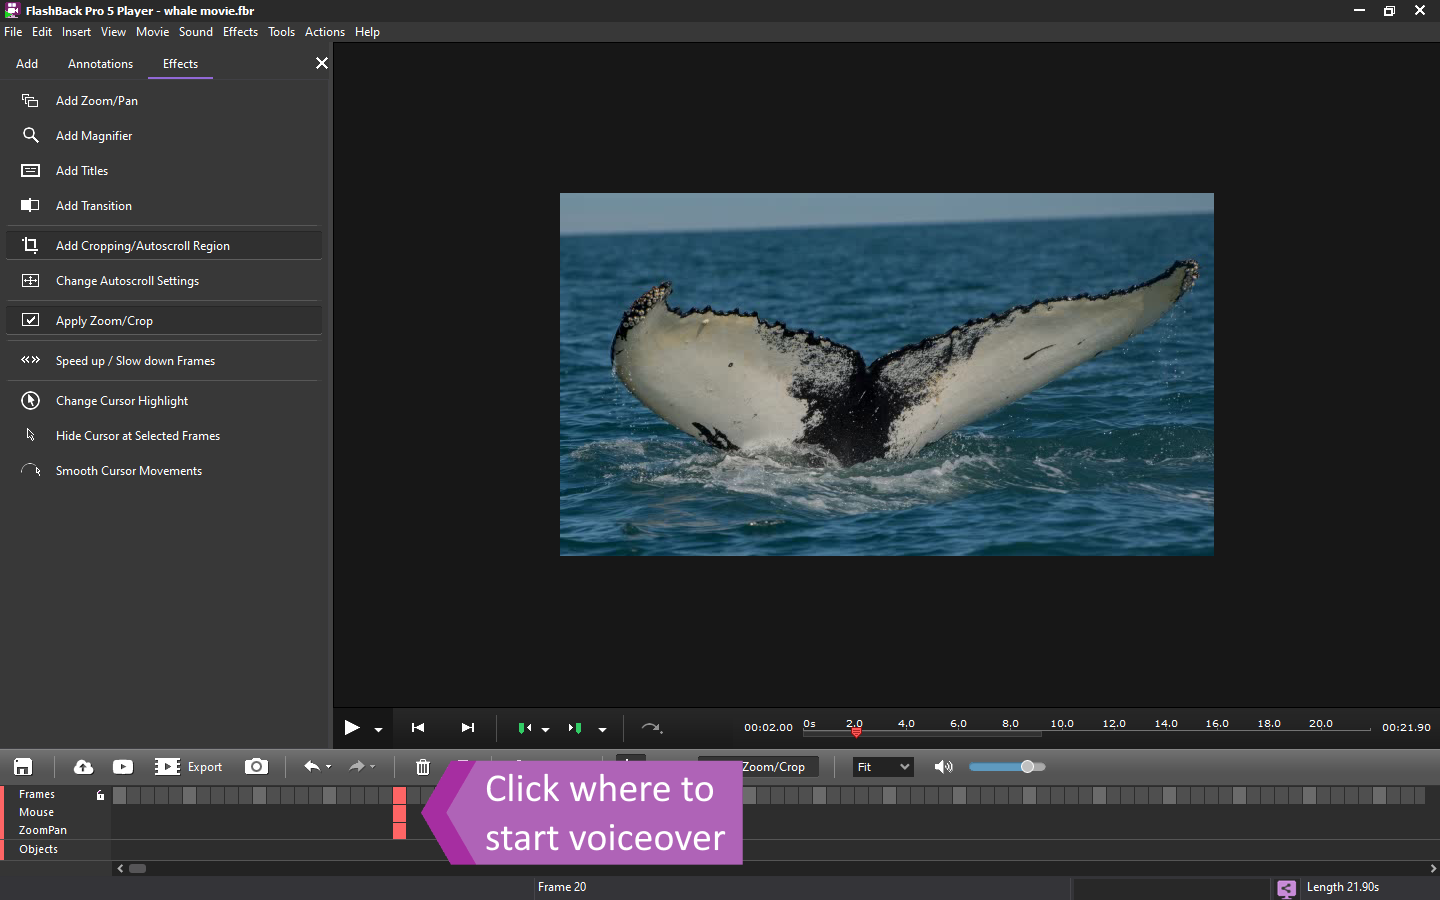
Task: Expand the mark-out selection dropdown arrow
Action: point(602,730)
